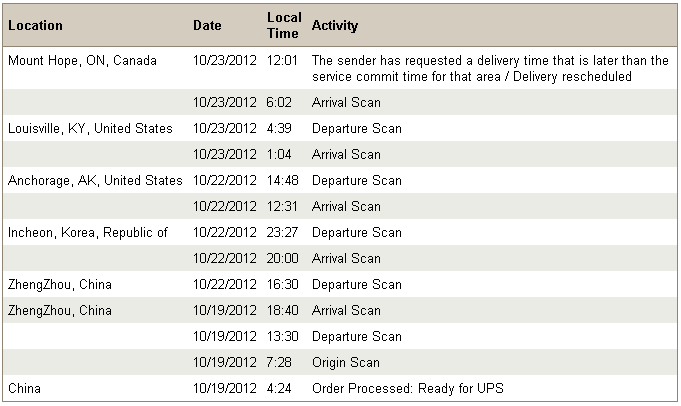Image resolution: width=681 pixels, height=406 pixels.
Task: Select the Mount Hope, ON, Canada location
Action: pyautogui.click(x=82, y=61)
